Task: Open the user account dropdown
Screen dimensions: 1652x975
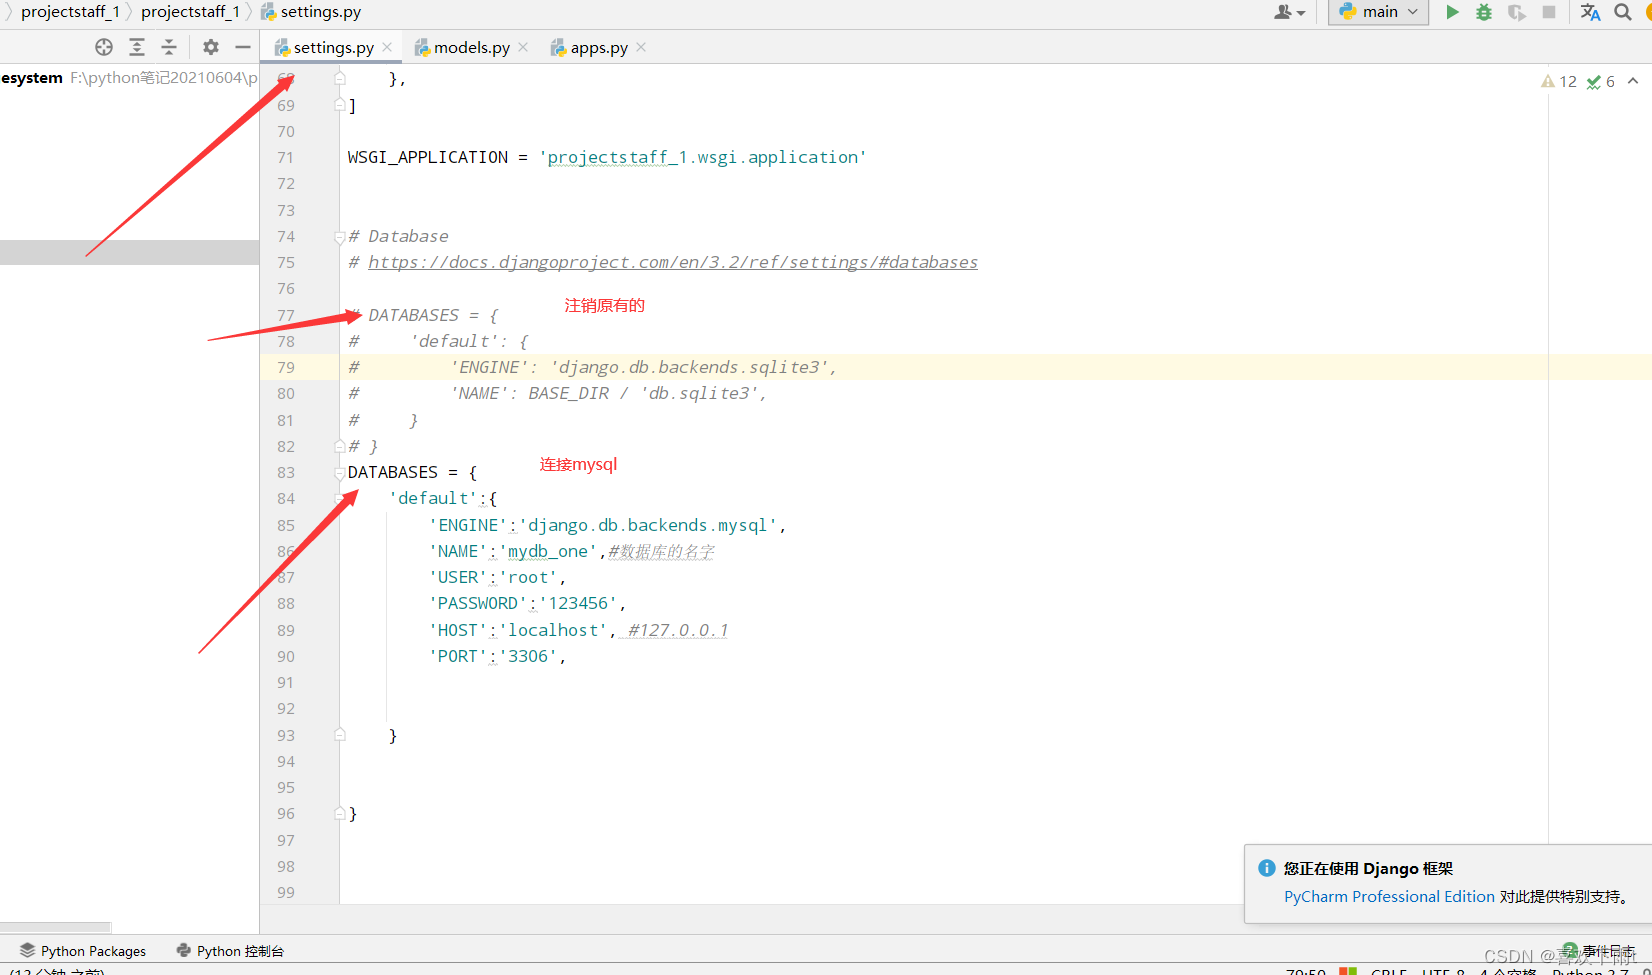Action: pyautogui.click(x=1290, y=12)
